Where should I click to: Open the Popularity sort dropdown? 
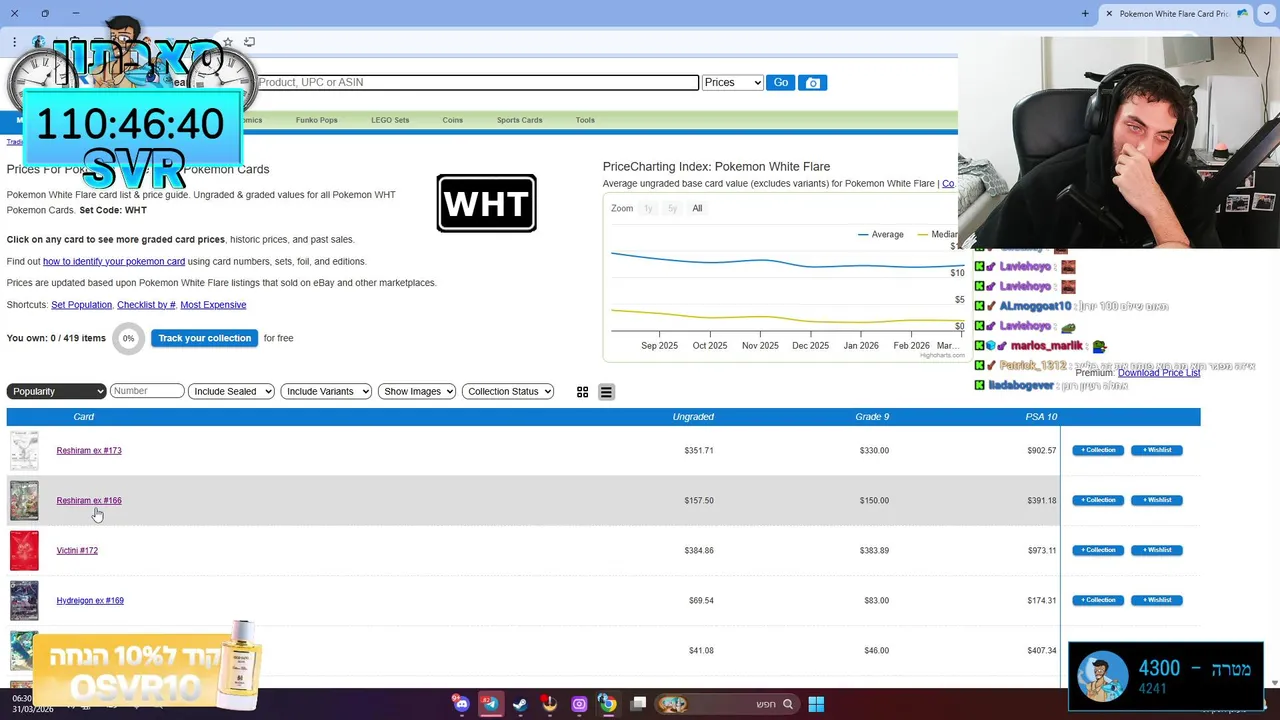[x=56, y=391]
